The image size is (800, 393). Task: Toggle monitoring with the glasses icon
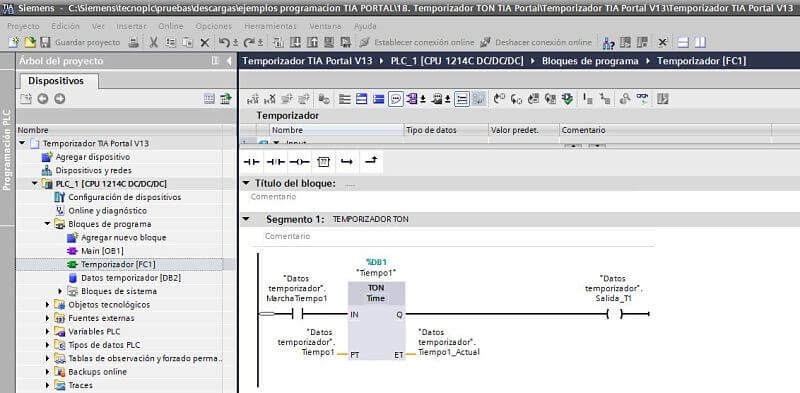click(x=642, y=99)
